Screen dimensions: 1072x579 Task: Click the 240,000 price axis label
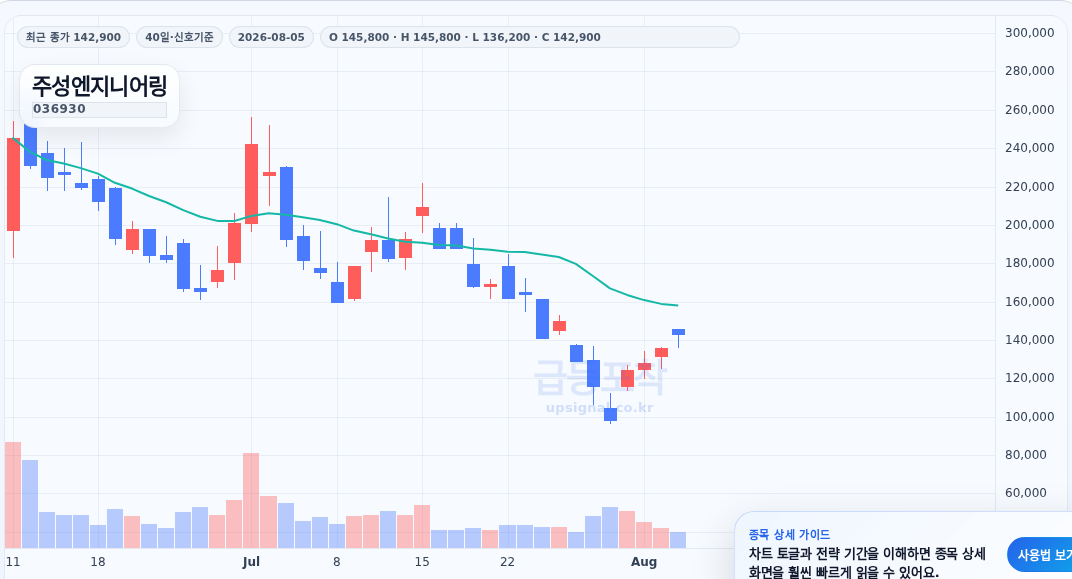coord(1029,148)
